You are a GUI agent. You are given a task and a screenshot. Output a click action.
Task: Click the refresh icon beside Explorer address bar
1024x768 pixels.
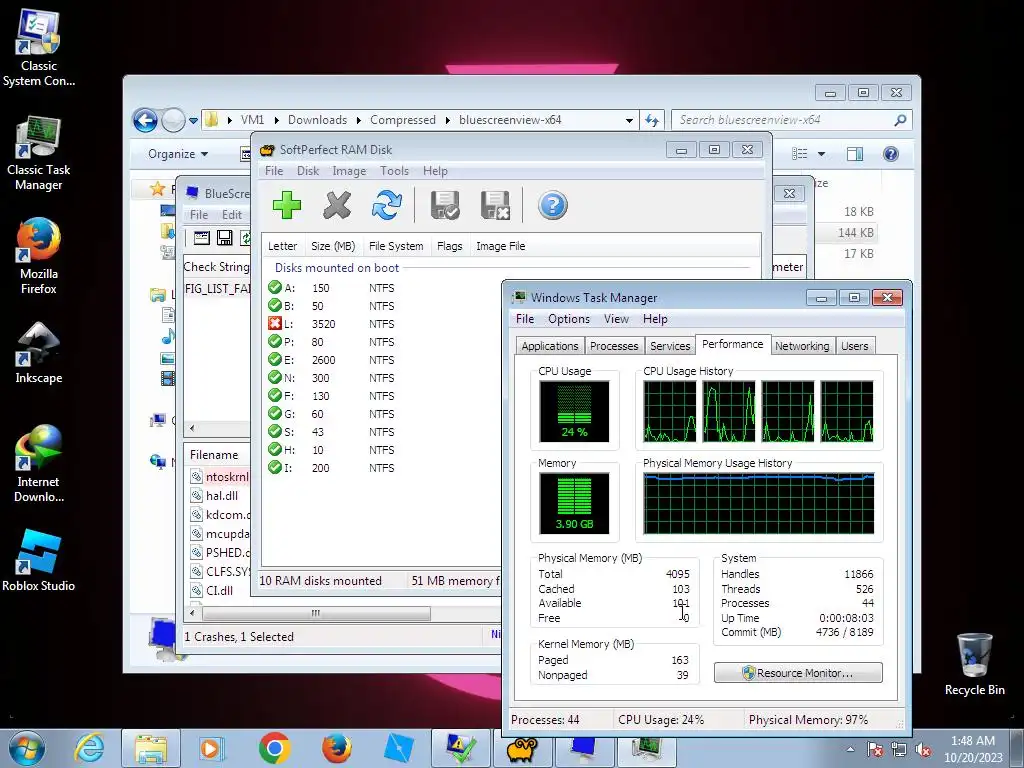[652, 120]
